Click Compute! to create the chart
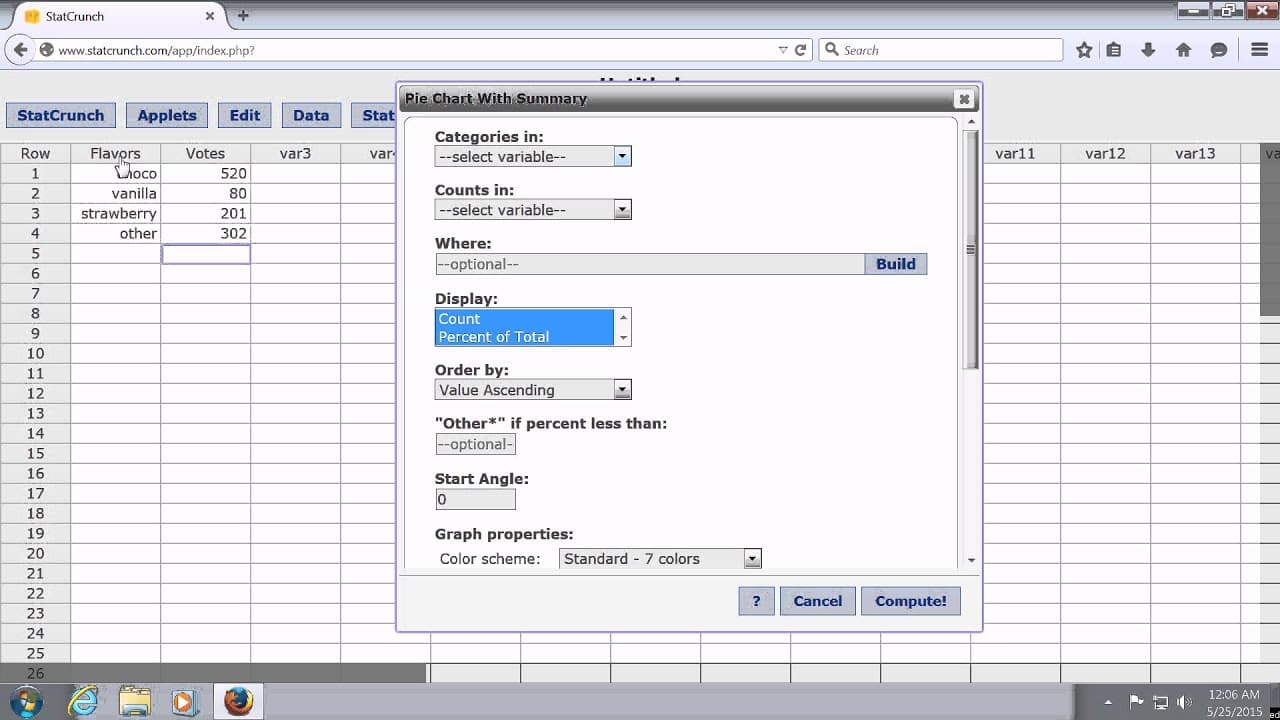Image resolution: width=1280 pixels, height=720 pixels. [910, 601]
